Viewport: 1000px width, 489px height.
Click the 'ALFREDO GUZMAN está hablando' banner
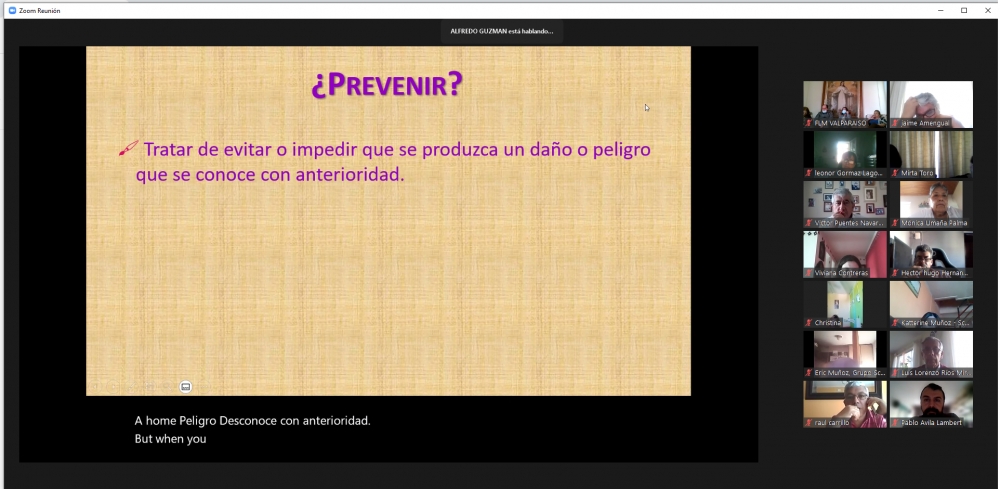(x=500, y=31)
